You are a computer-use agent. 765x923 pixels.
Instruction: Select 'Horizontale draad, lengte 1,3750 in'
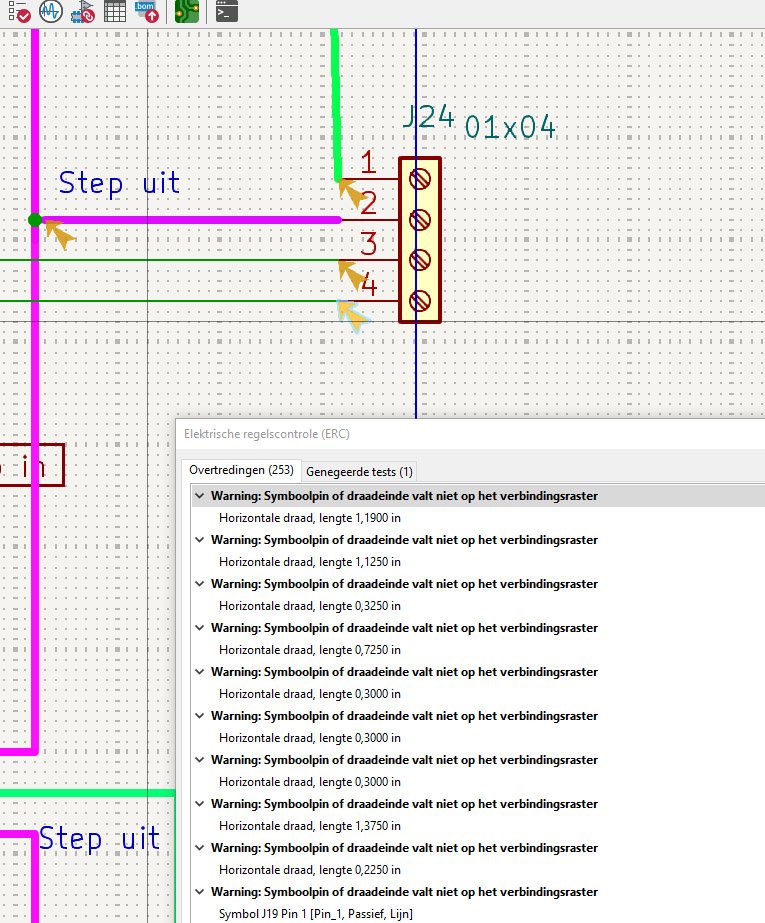pyautogui.click(x=310, y=826)
